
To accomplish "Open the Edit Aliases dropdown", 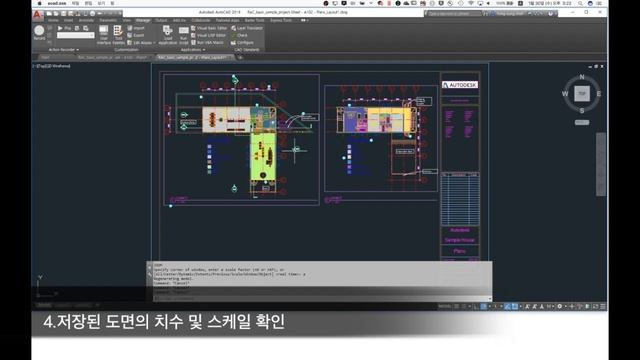I will coord(141,43).
